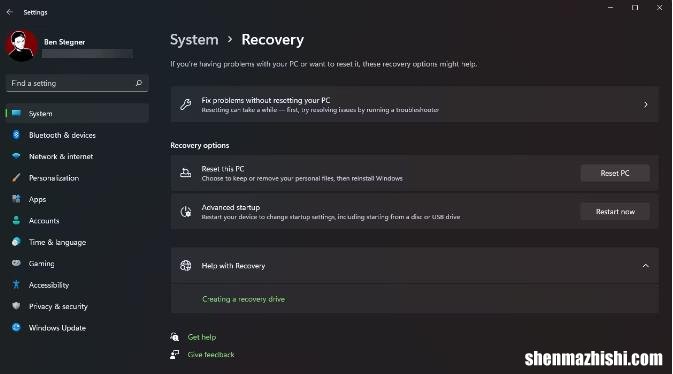Click the Accessibility figure icon

tap(16, 284)
